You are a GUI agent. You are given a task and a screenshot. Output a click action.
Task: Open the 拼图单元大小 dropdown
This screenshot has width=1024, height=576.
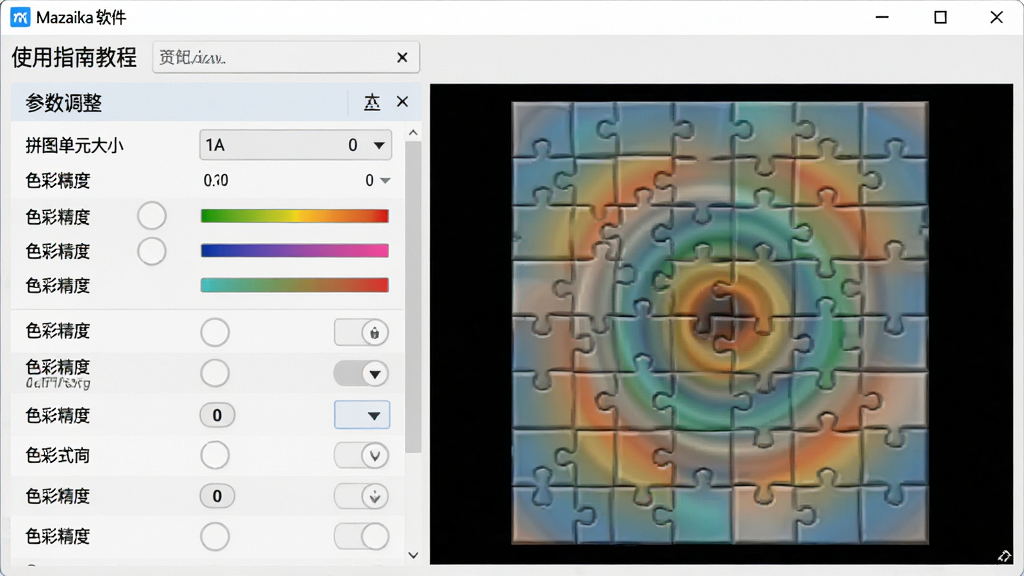tap(295, 145)
